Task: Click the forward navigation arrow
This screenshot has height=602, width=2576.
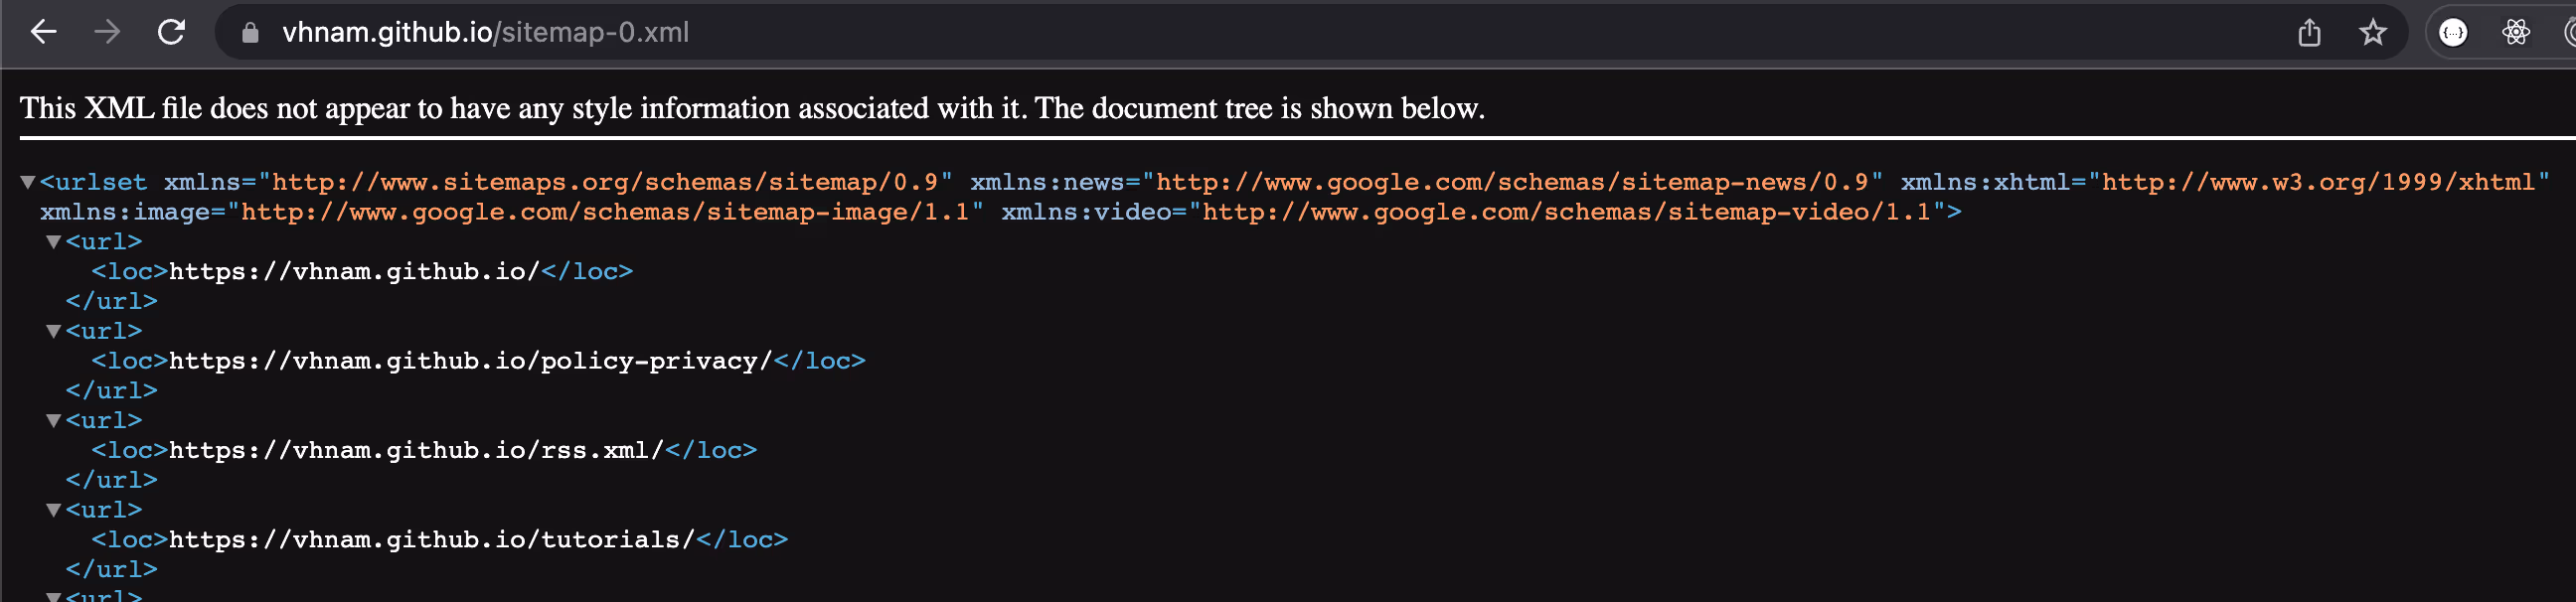Action: pyautogui.click(x=106, y=32)
